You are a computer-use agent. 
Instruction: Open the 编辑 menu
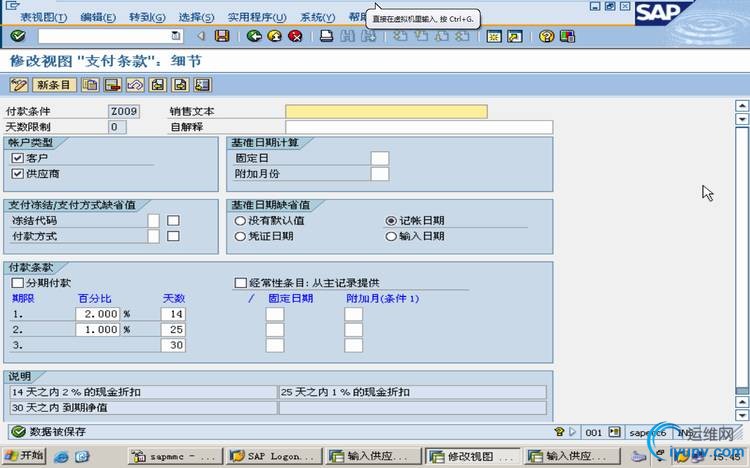[98, 17]
